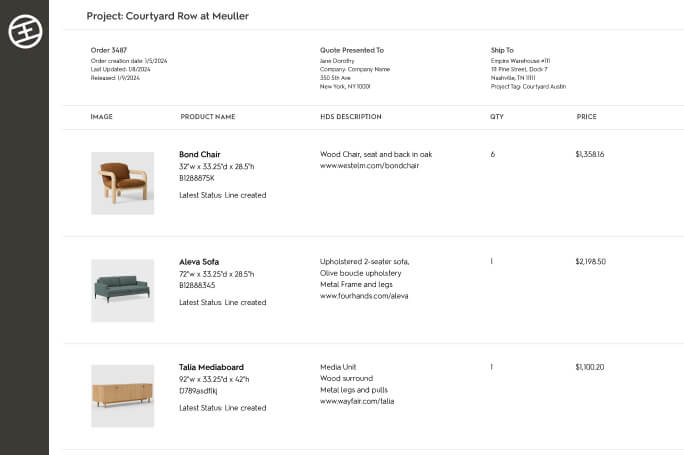Viewport: 684px width, 455px height.
Task: Open the Talia Mediaboard product image
Action: (122, 395)
